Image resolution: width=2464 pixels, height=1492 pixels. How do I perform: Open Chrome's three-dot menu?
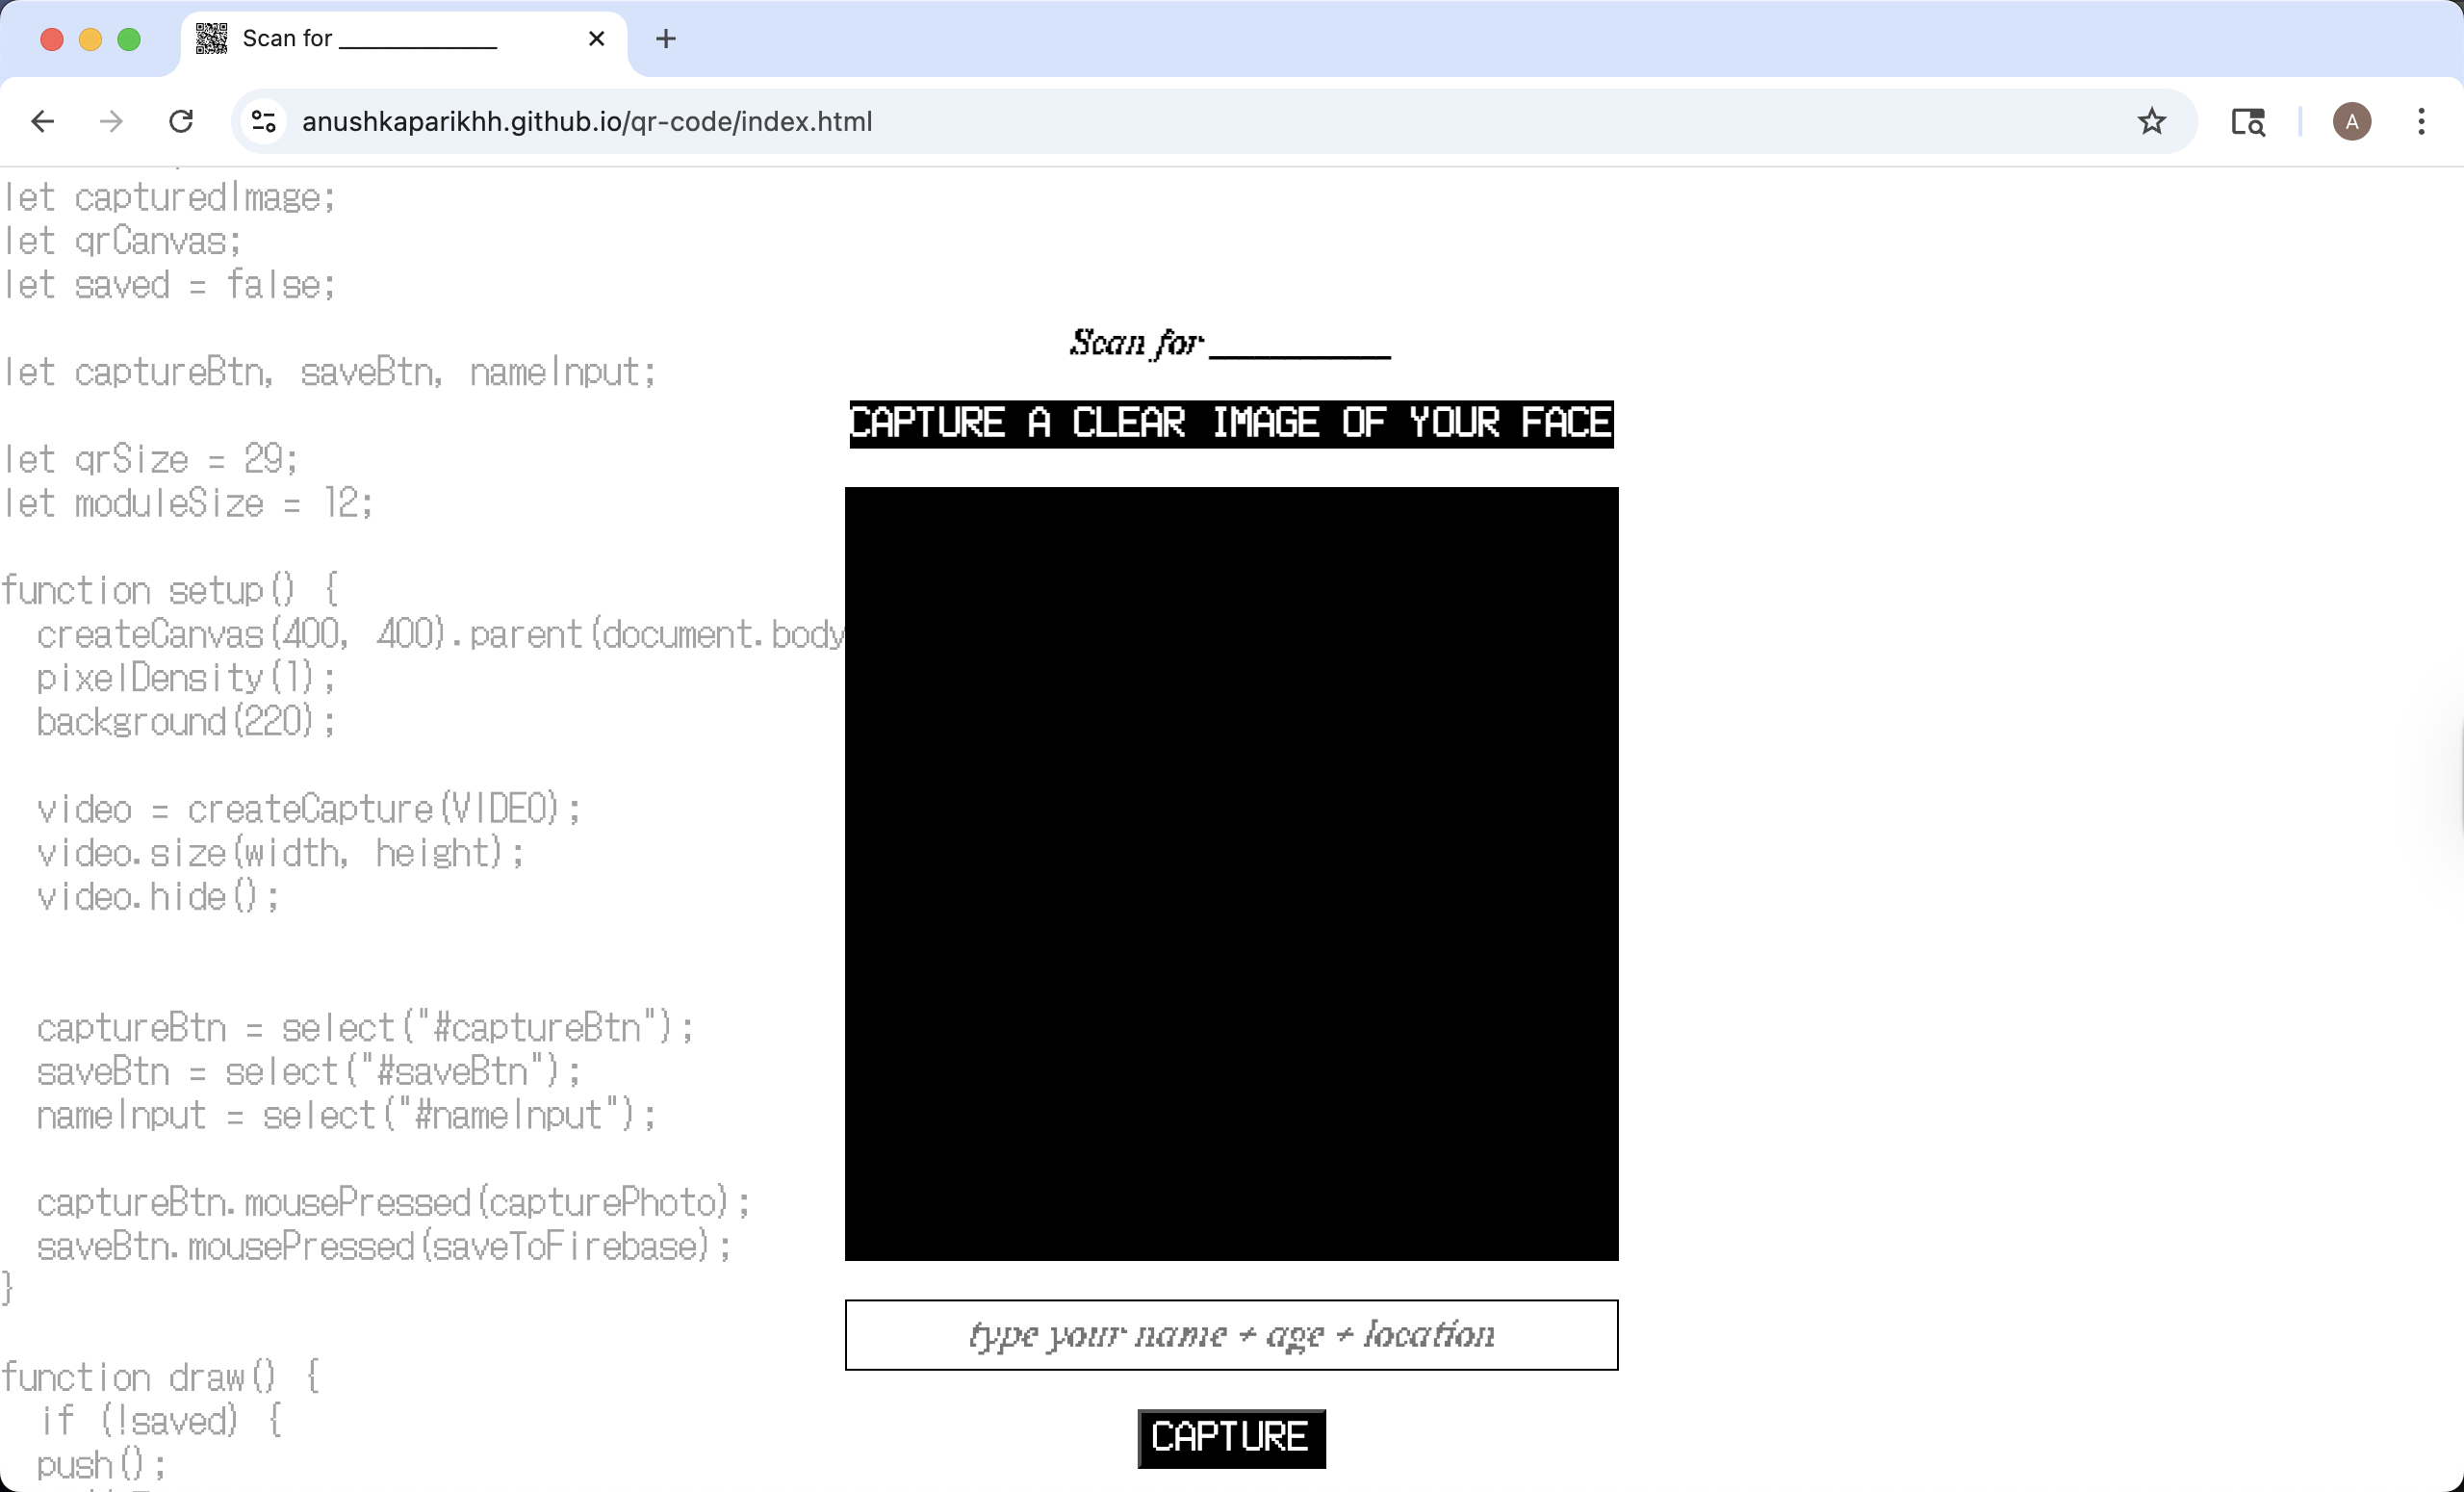[x=2420, y=122]
